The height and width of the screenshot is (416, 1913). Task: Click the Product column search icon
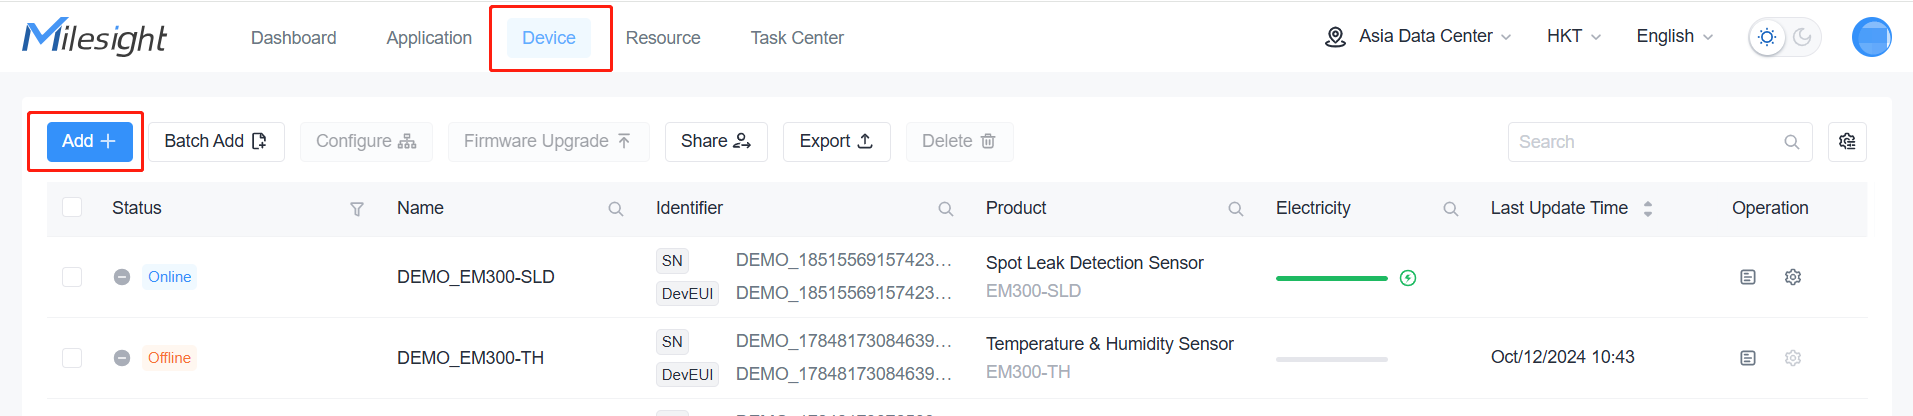click(1236, 209)
